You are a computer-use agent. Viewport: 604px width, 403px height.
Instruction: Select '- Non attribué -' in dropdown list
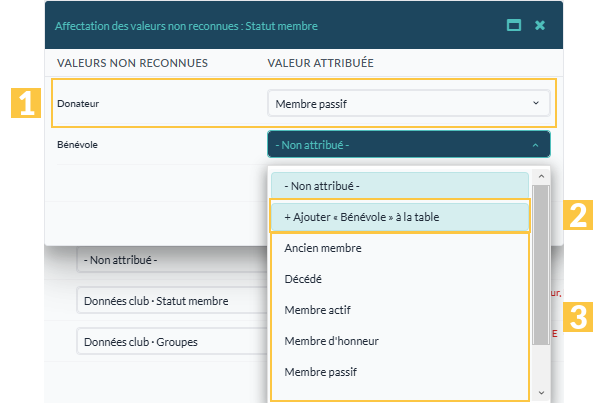(x=400, y=186)
